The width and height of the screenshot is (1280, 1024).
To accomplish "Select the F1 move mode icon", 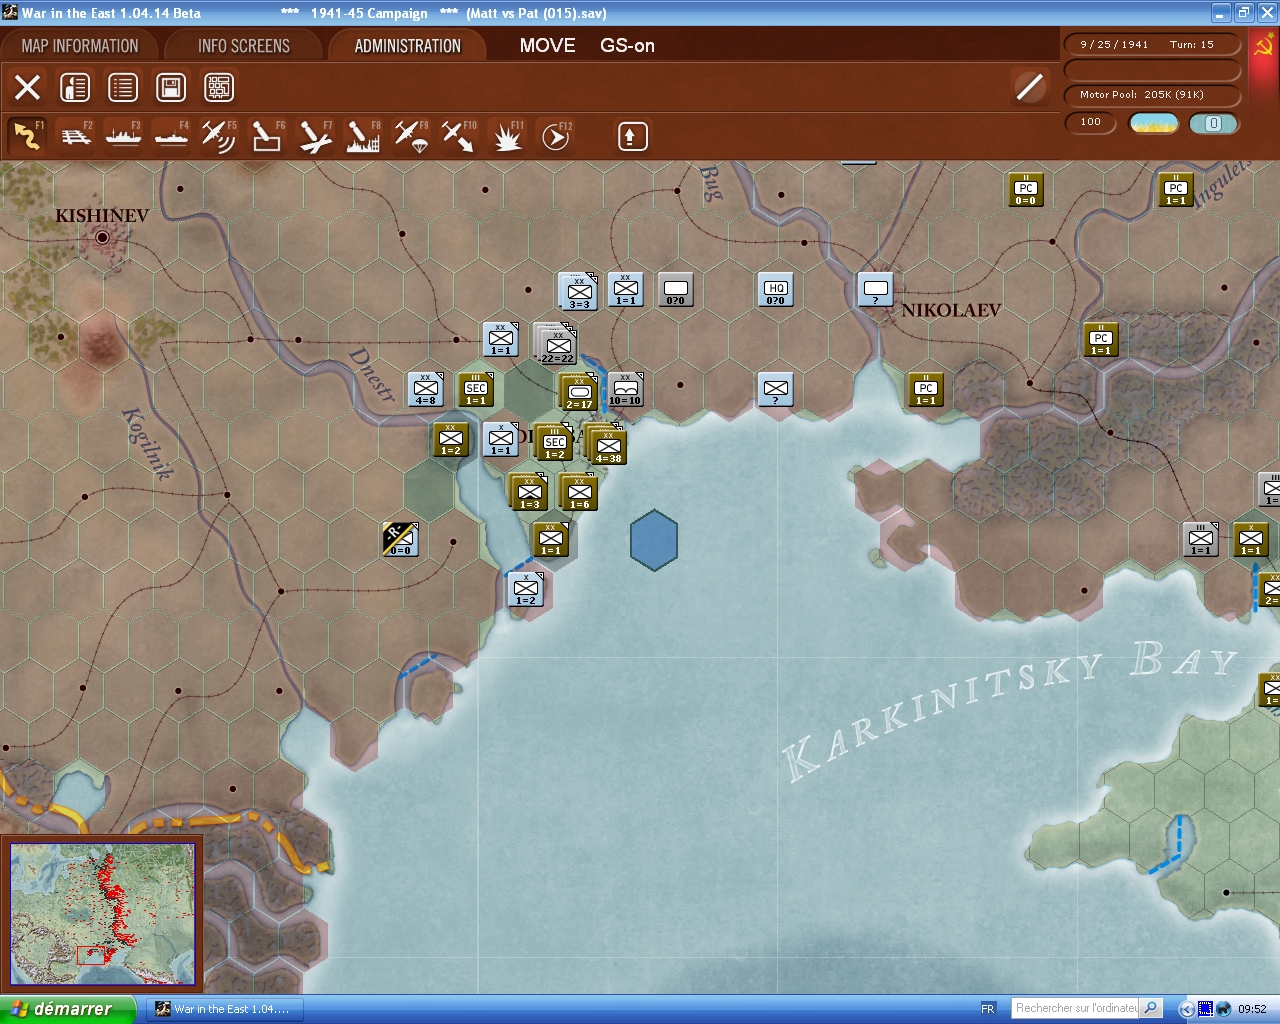I will coord(27,136).
